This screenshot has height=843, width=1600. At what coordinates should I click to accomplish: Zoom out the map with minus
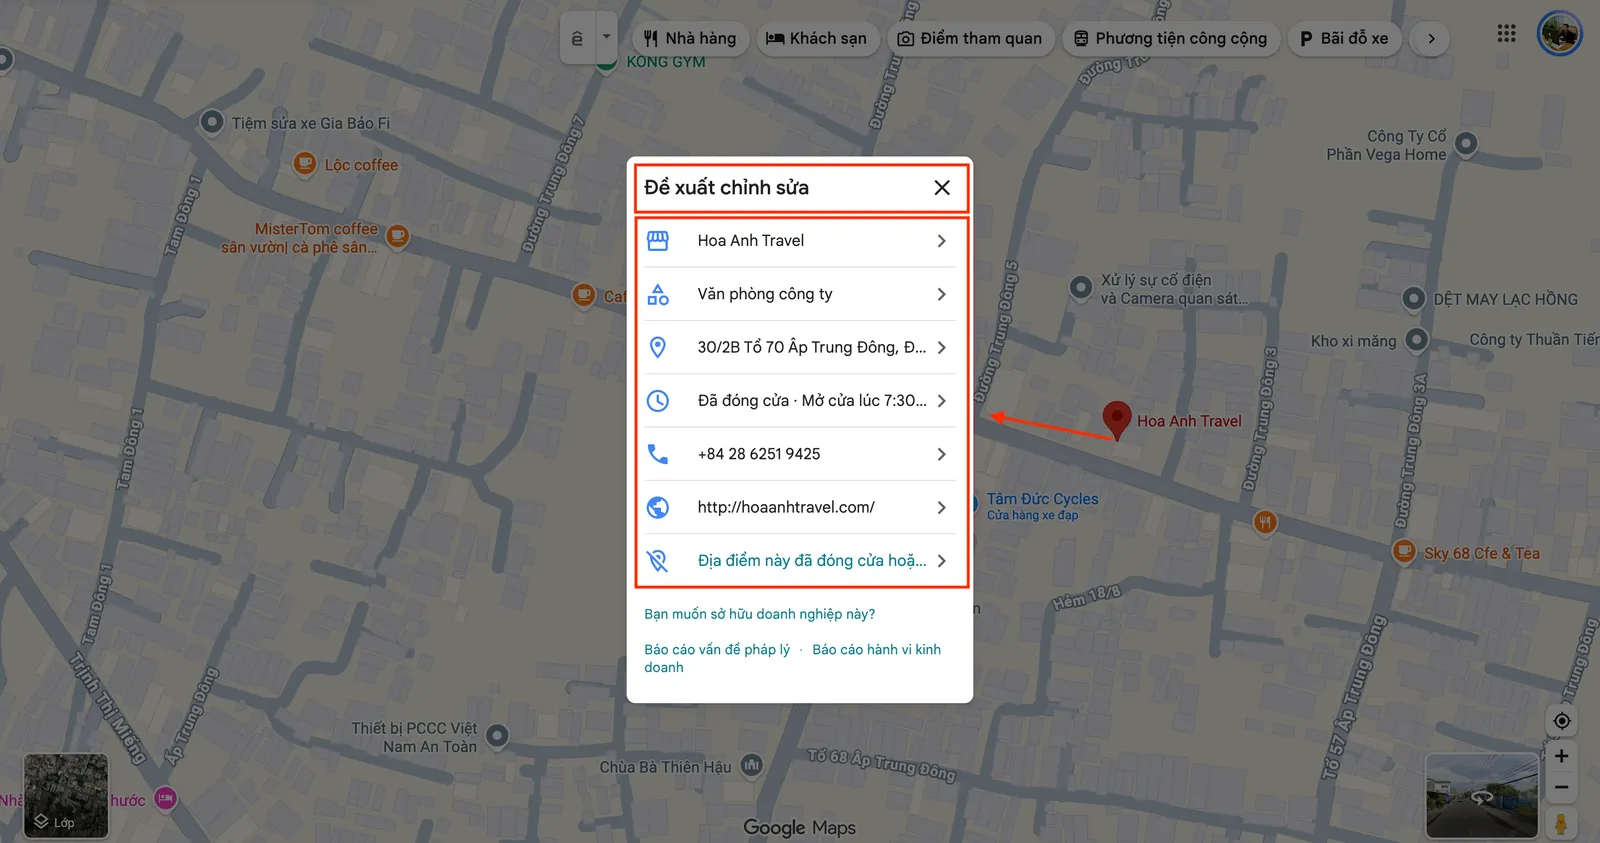click(1562, 788)
